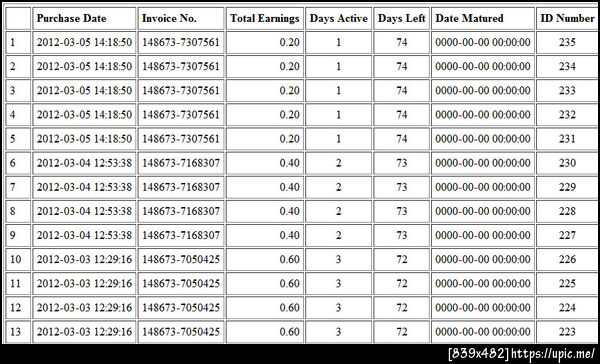Screen dimensions: 600x364
Task: Click purchase date in row 8
Action: (84, 211)
